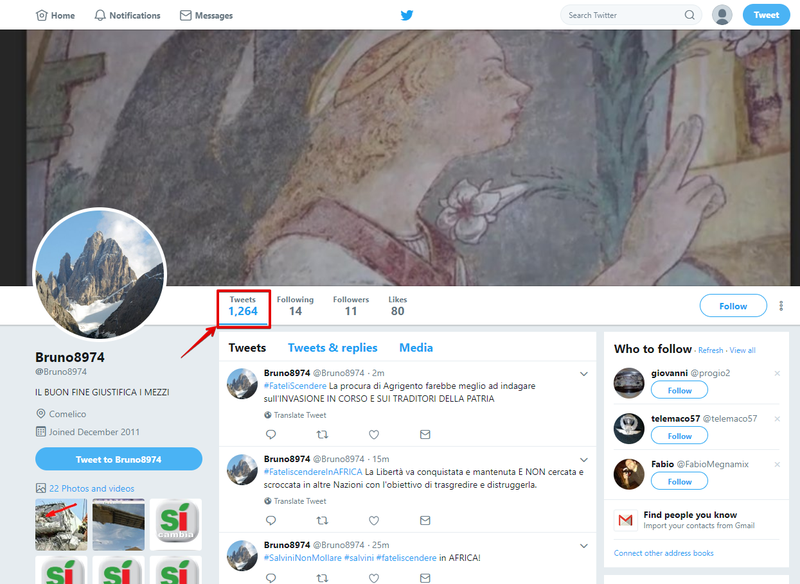
Task: Open giovanni's profile avatar
Action: tap(629, 383)
